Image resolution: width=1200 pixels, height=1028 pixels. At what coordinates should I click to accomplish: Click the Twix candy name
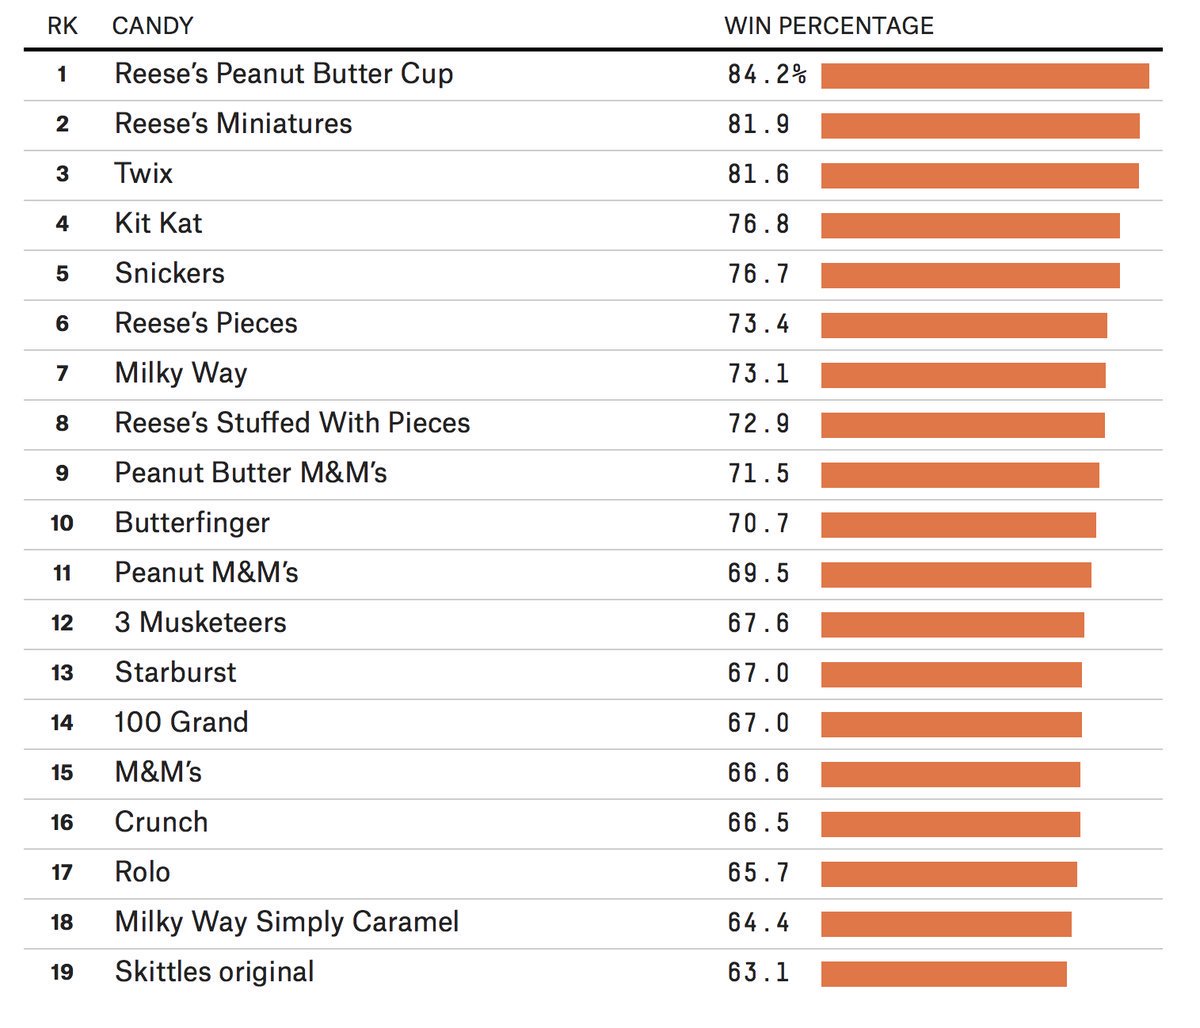144,173
